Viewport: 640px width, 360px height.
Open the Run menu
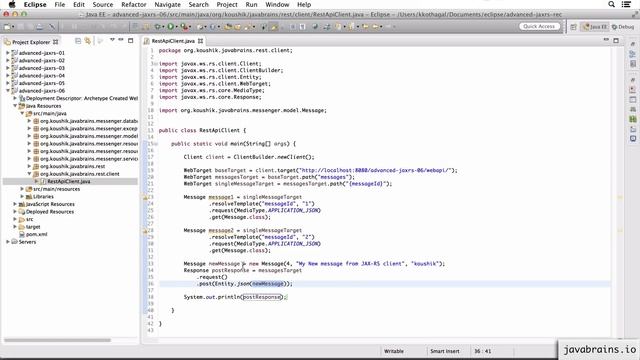(x=251, y=4)
